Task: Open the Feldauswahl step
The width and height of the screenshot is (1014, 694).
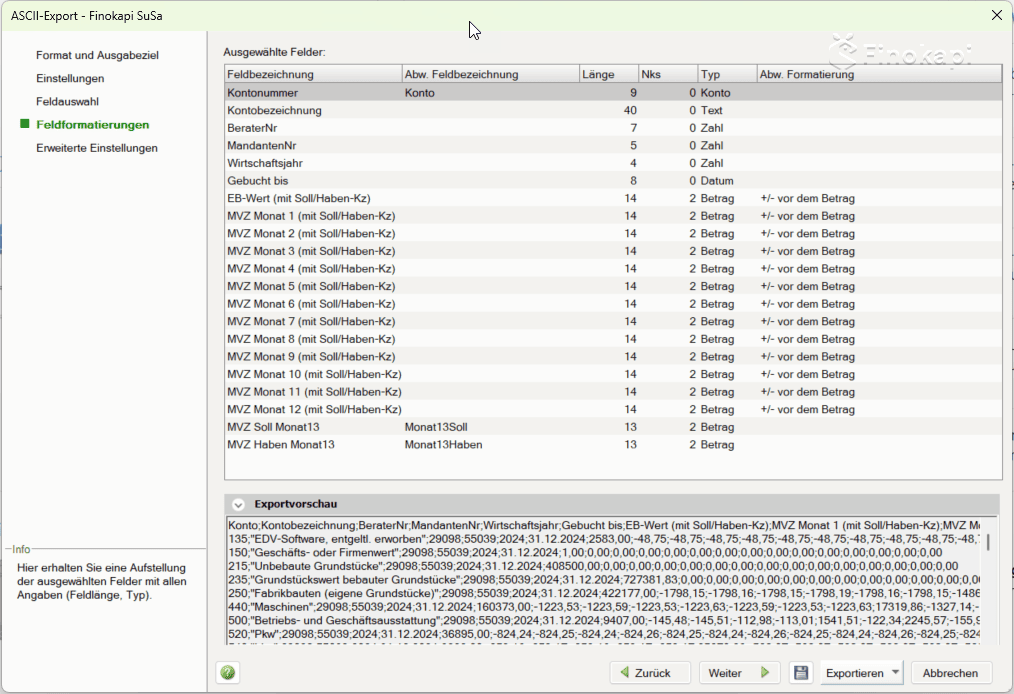Action: [x=67, y=102]
